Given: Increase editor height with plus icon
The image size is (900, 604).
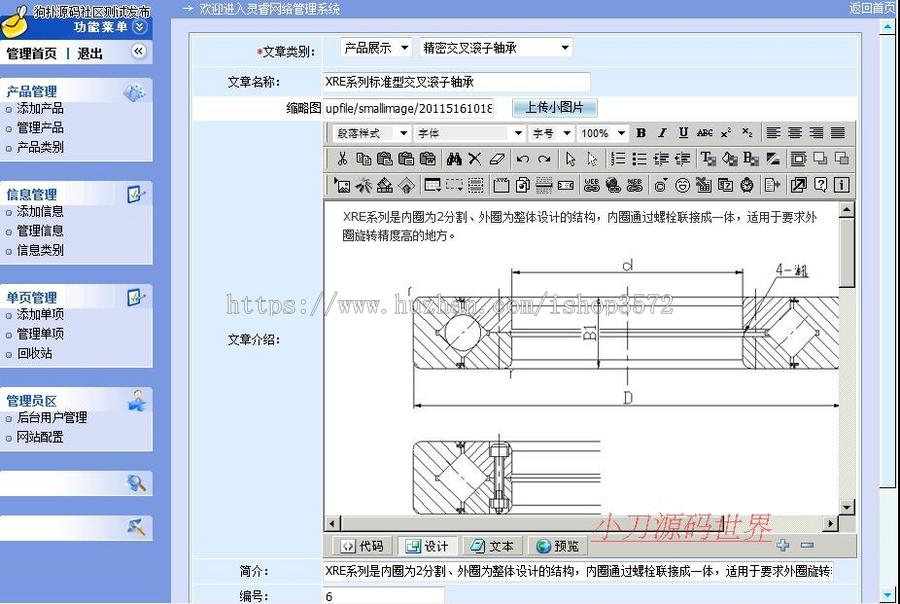Looking at the screenshot, I should (782, 545).
